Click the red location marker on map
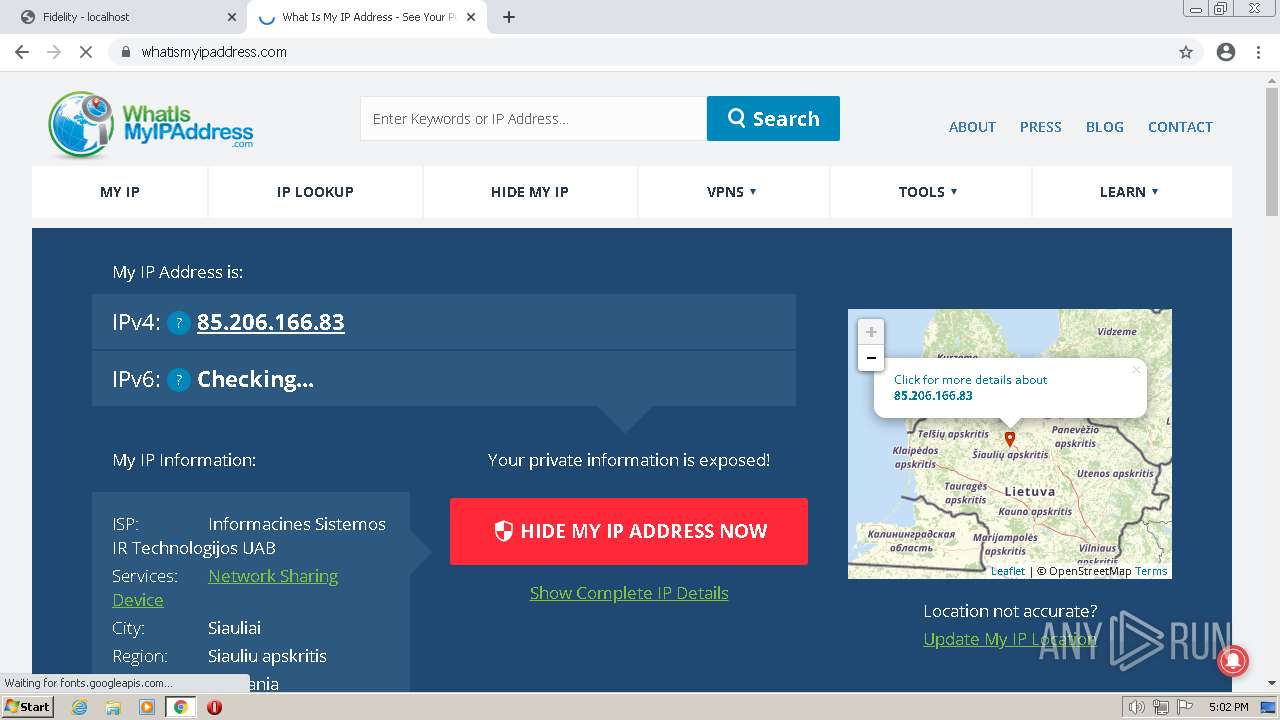 [1010, 439]
